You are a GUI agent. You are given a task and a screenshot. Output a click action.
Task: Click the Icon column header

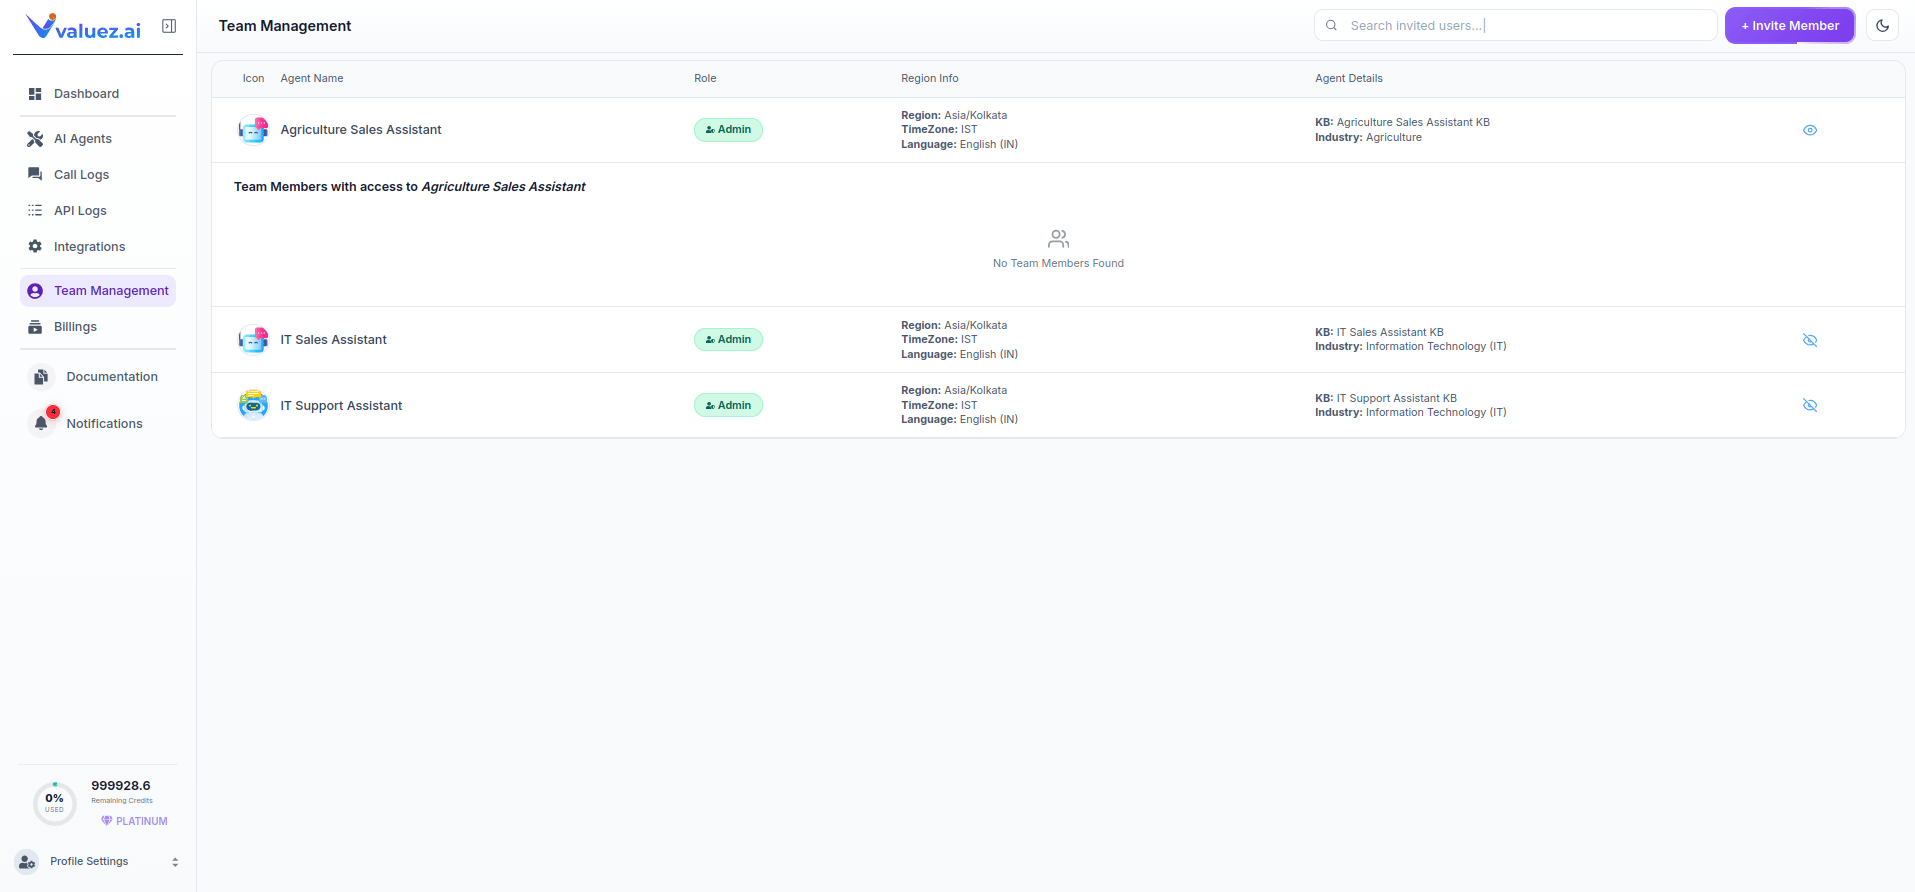(253, 78)
